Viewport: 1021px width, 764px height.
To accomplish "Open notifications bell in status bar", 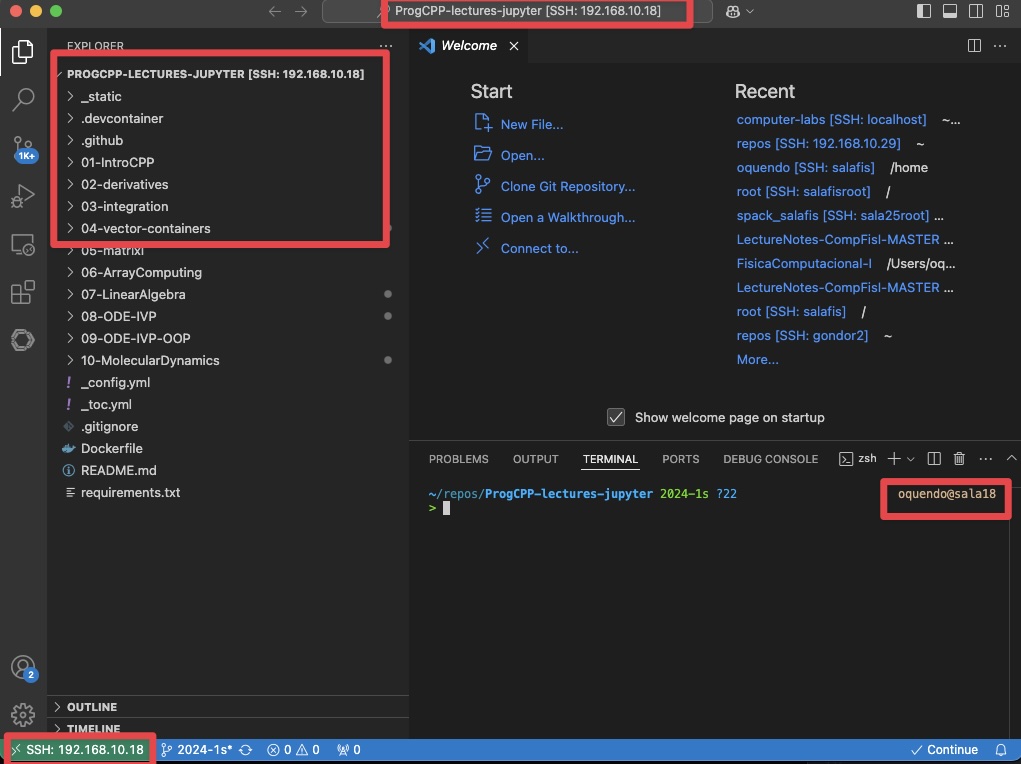I will click(x=1001, y=750).
